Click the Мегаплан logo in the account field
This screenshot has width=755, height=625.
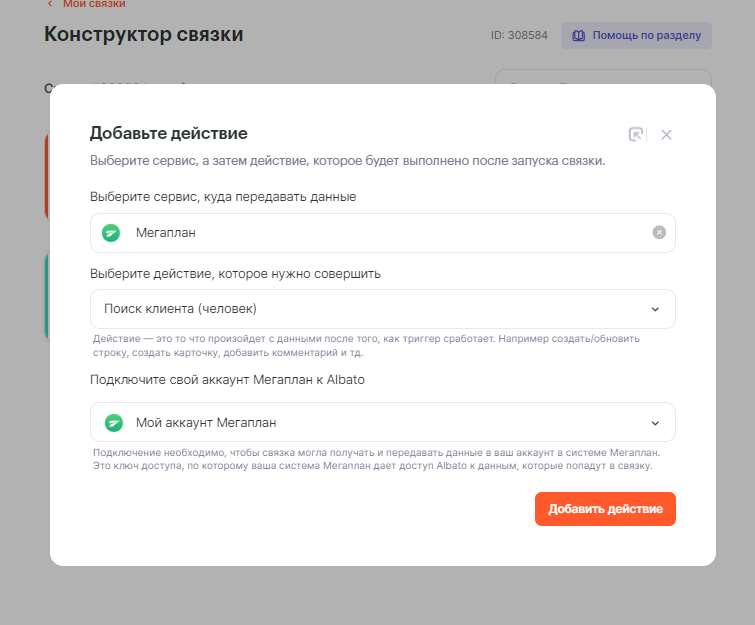(114, 422)
